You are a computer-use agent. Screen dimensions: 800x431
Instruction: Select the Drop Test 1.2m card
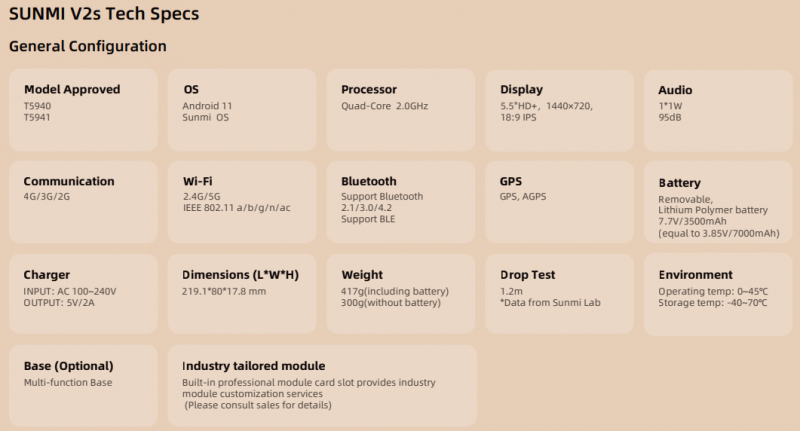(x=559, y=294)
